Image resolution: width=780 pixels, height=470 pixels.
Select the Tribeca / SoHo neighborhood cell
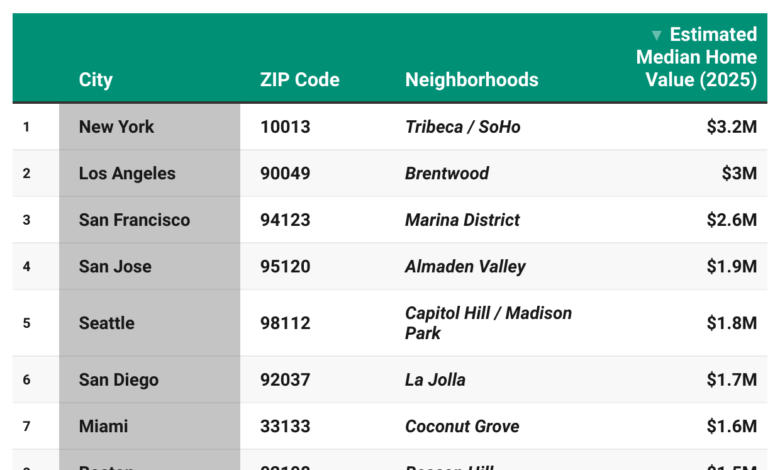tap(463, 127)
